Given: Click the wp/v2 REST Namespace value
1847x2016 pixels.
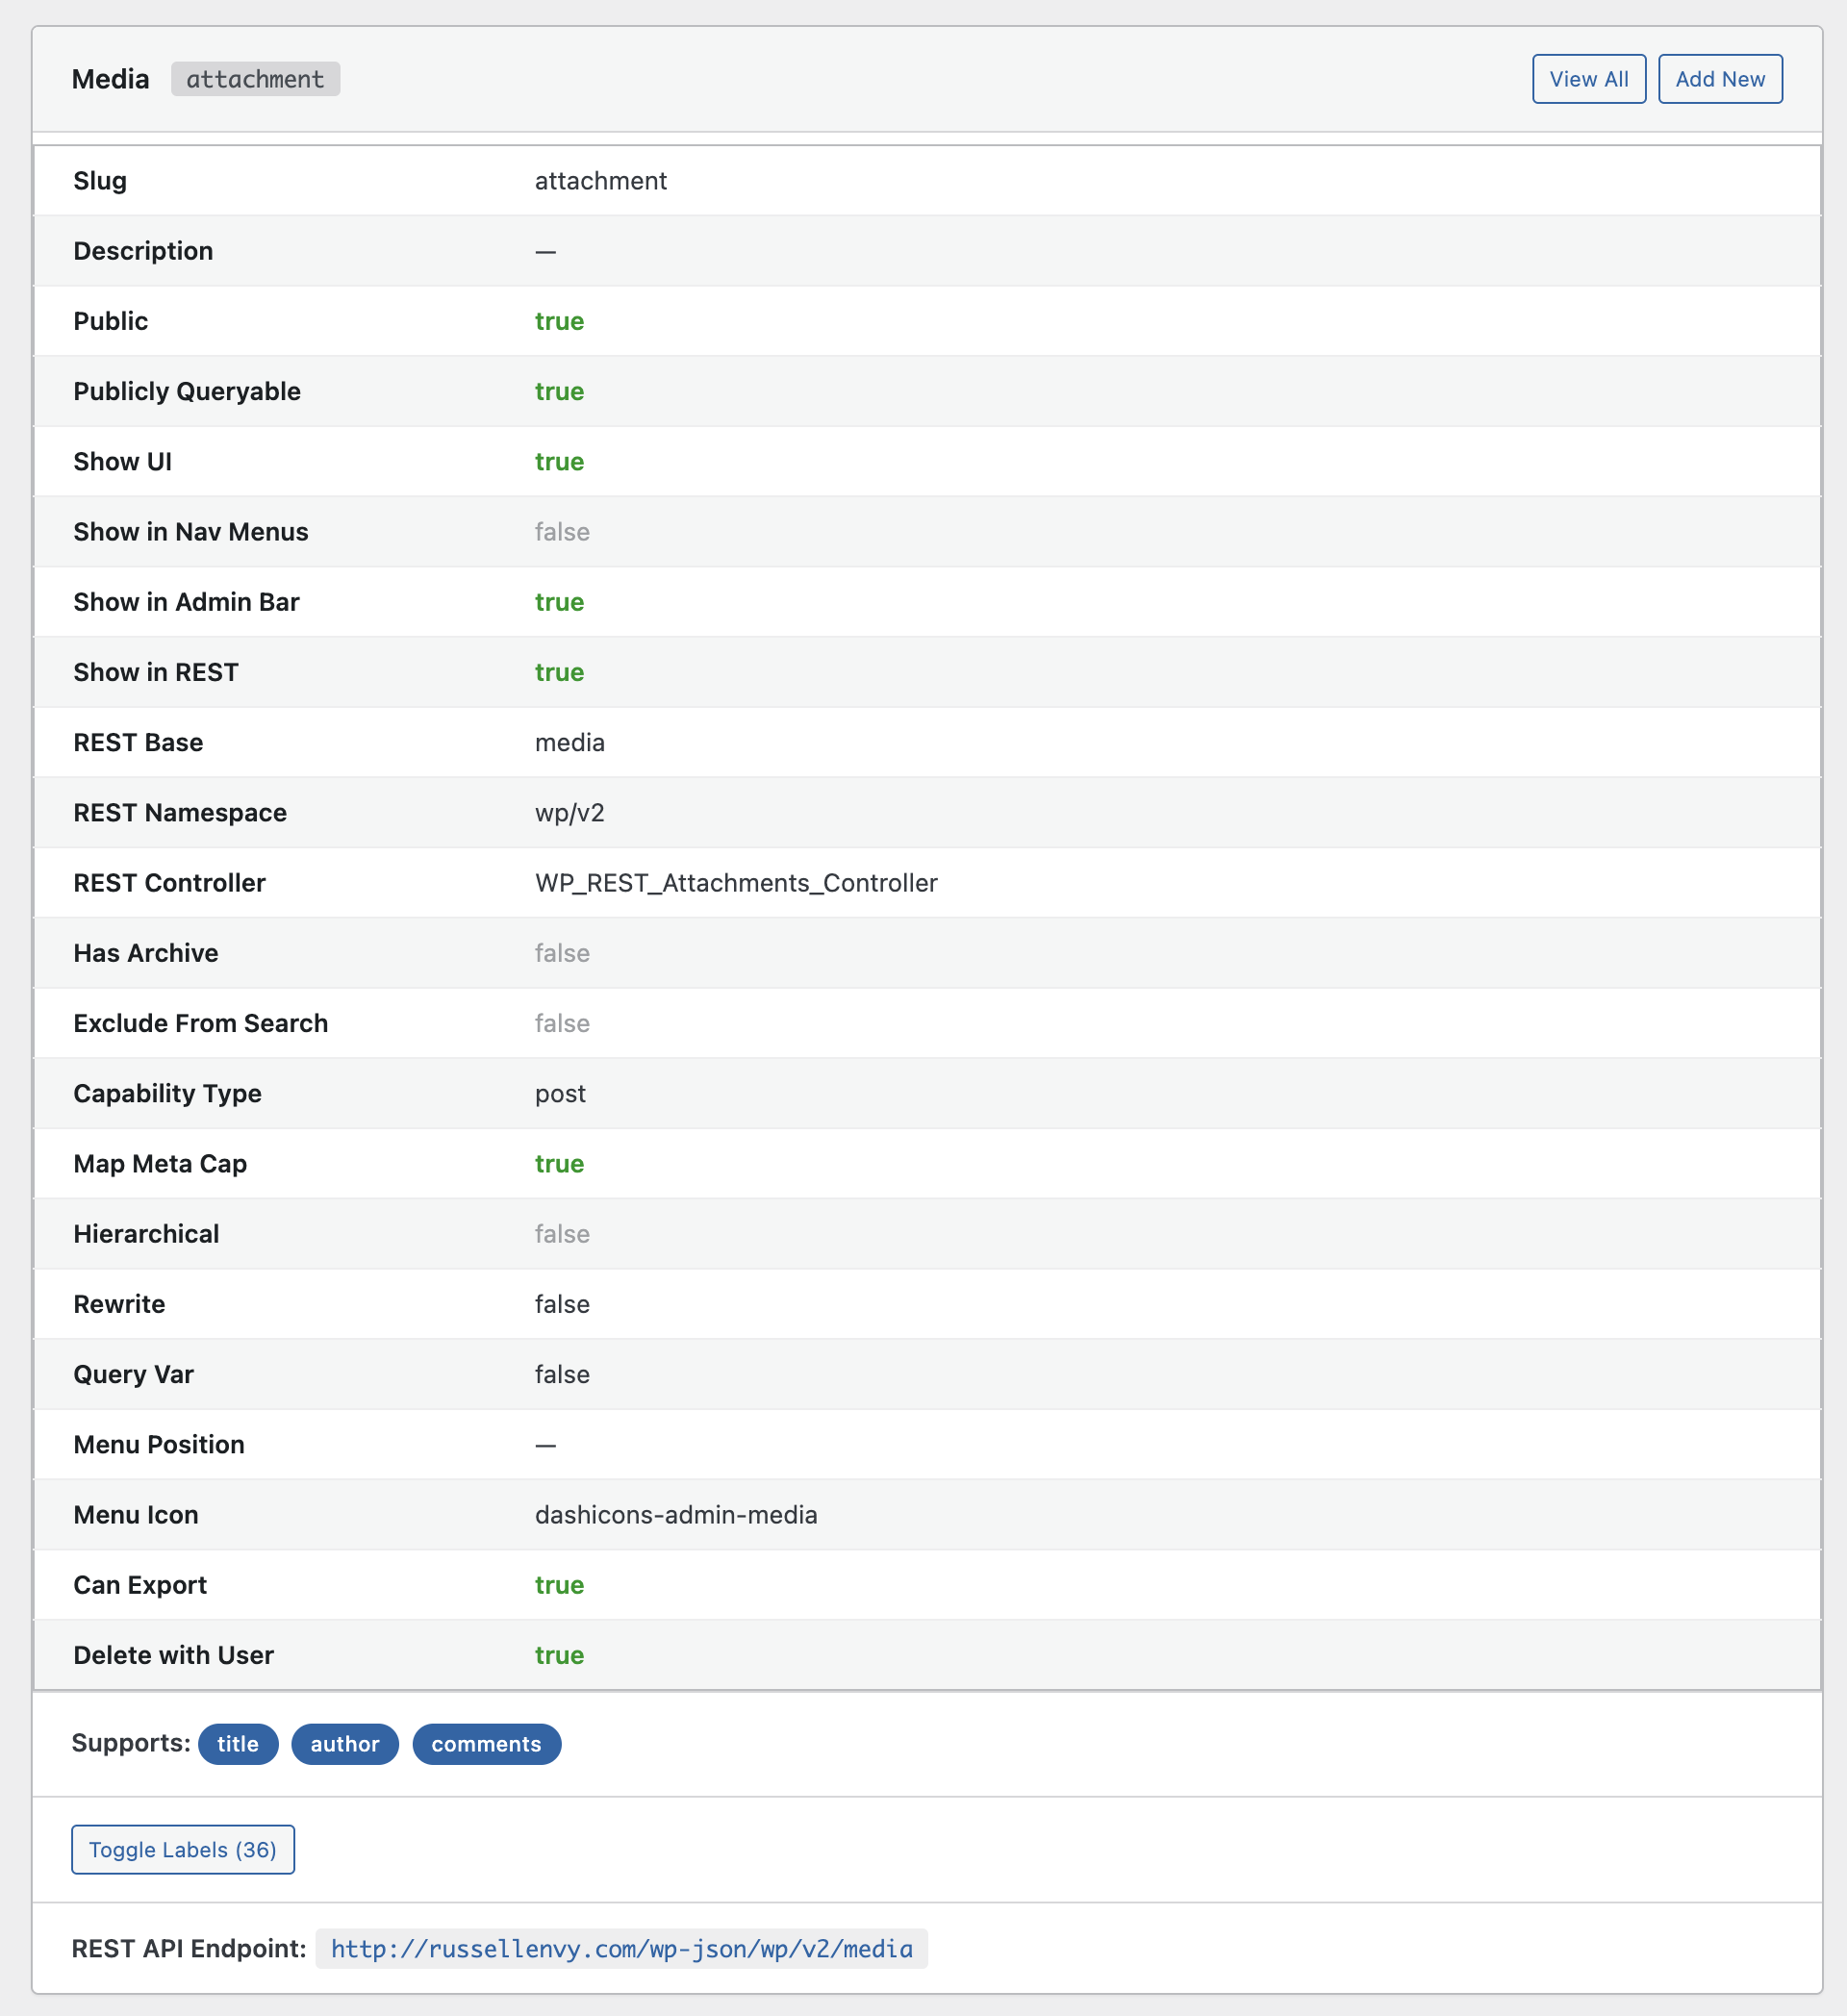Looking at the screenshot, I should click(x=569, y=813).
